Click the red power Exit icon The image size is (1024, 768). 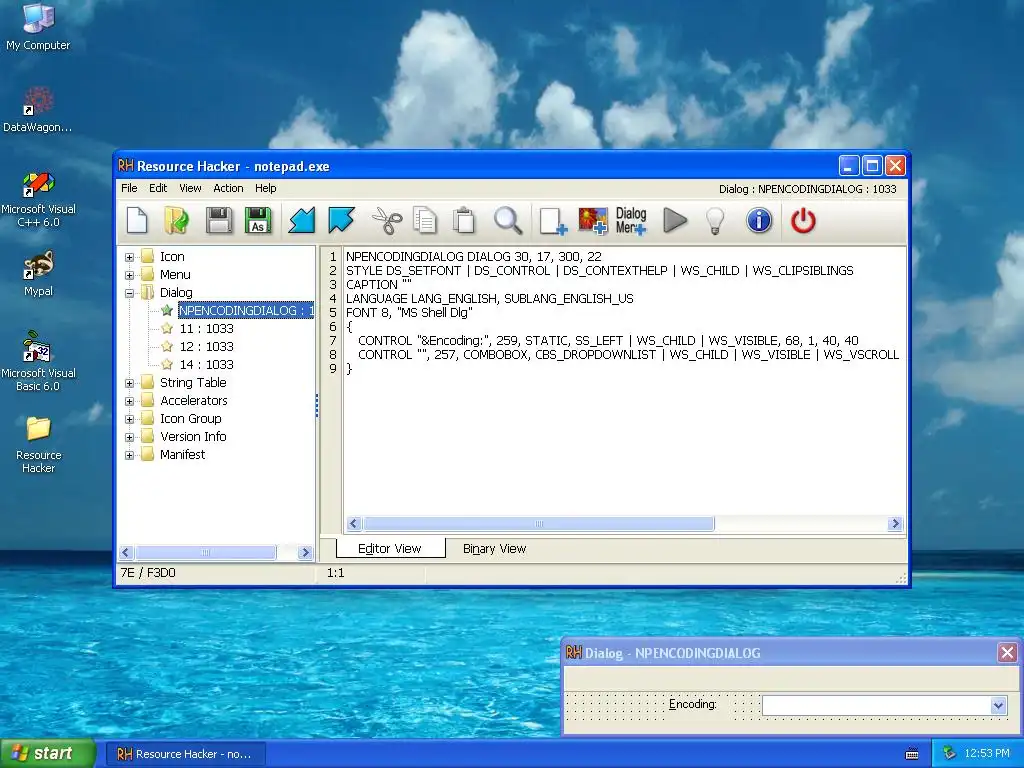[x=803, y=221]
